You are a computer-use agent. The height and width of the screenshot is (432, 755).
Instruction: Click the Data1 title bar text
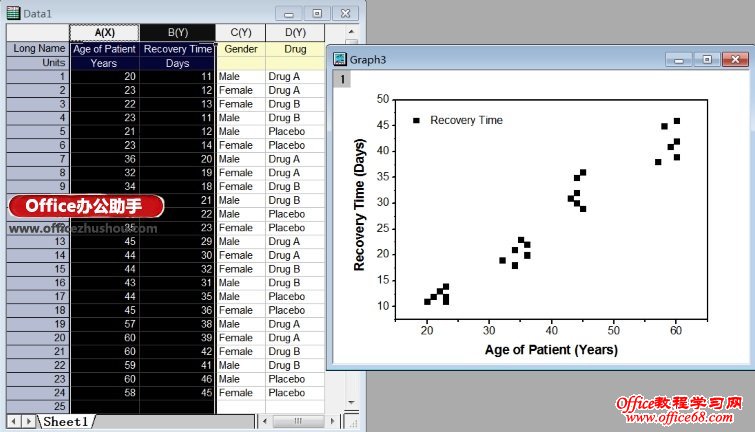(x=37, y=13)
